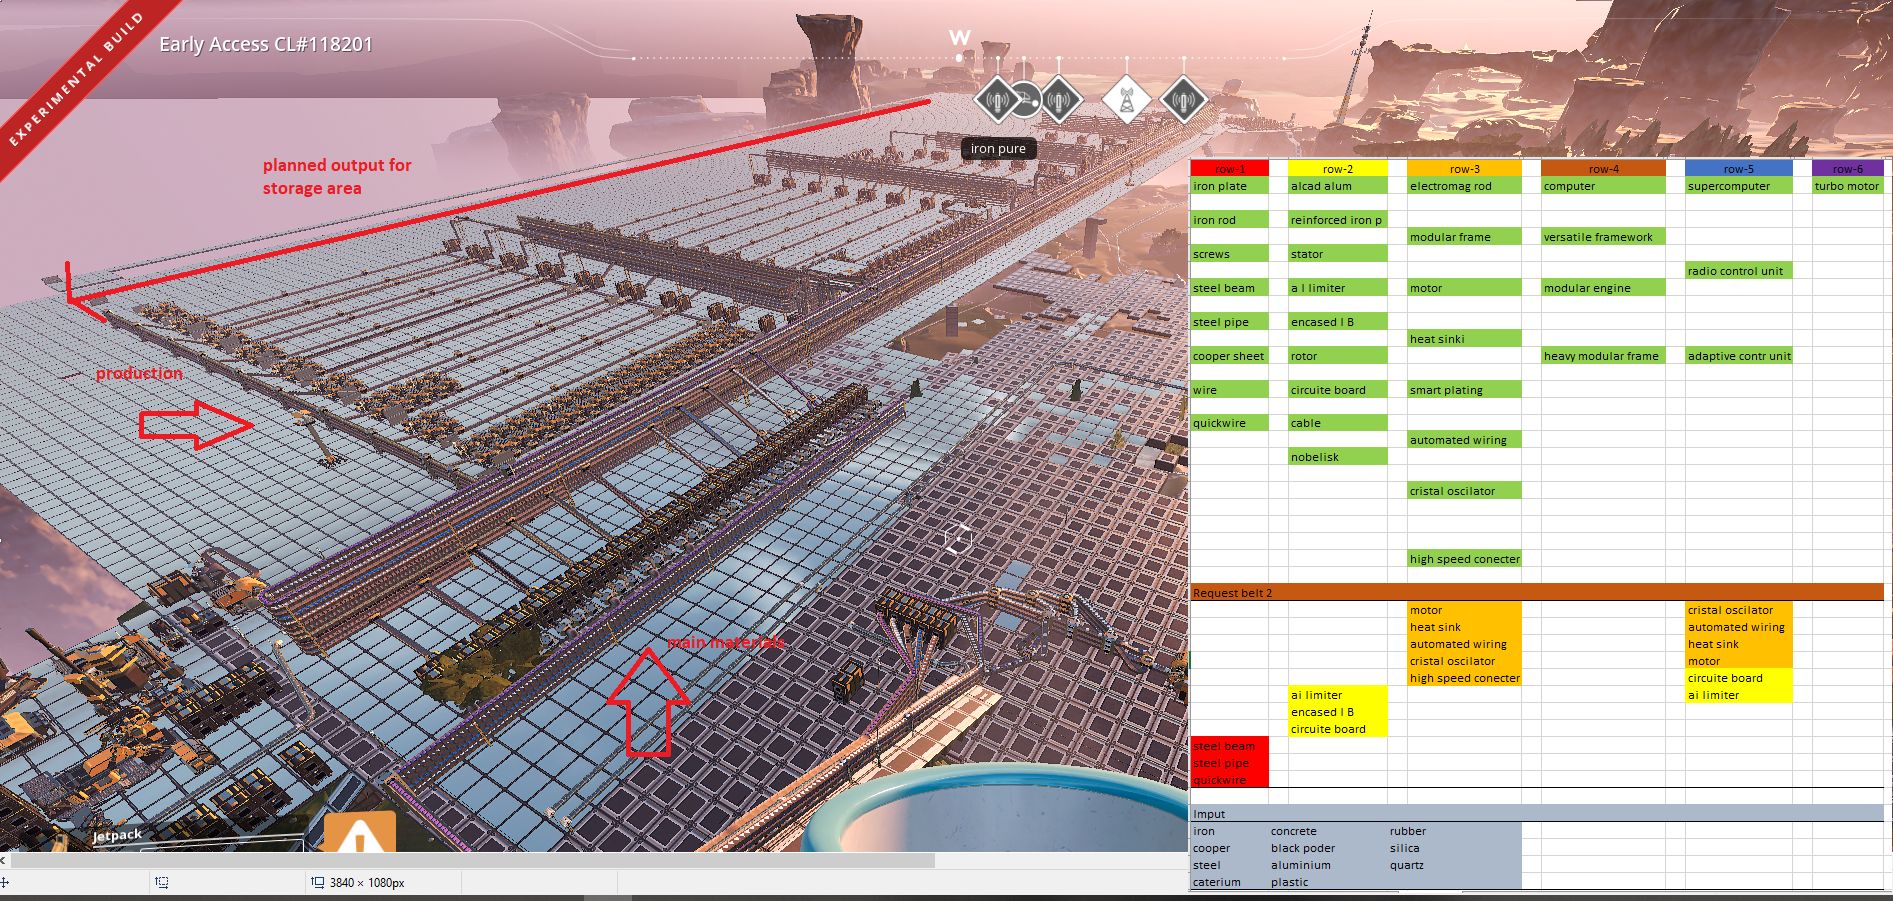Image resolution: width=1893 pixels, height=901 pixels.
Task: Select the "turbo motor" cell
Action: [1847, 186]
